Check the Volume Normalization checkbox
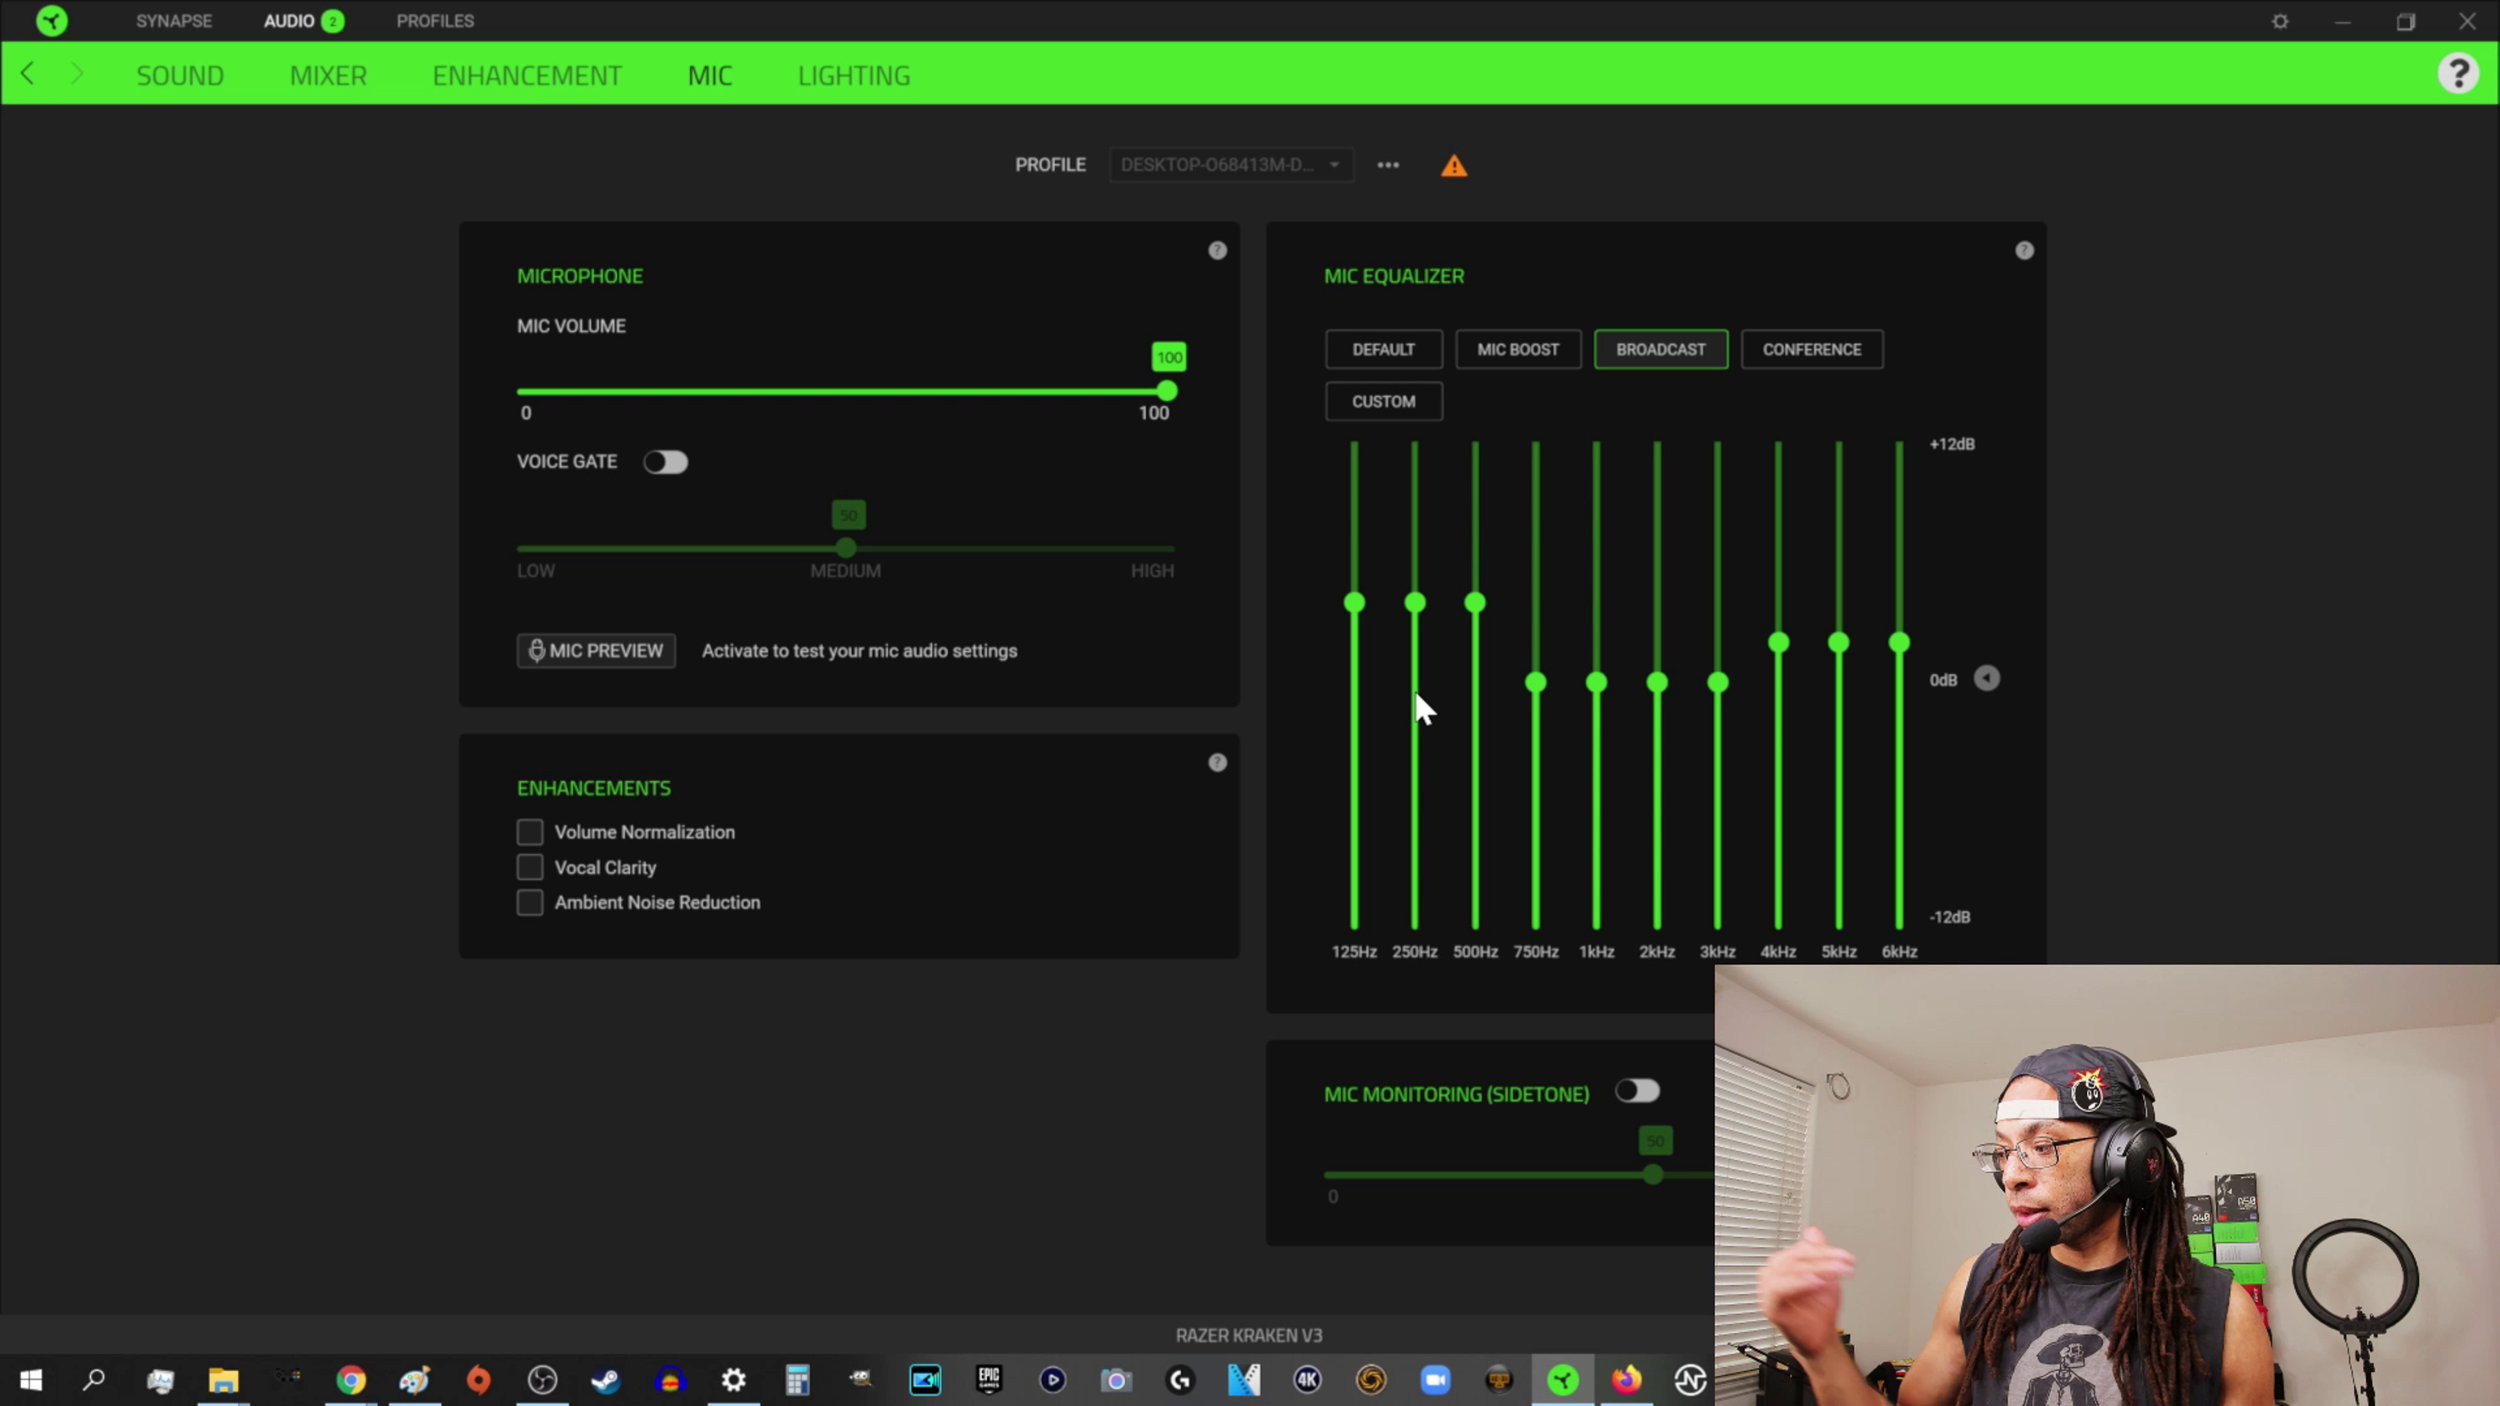This screenshot has height=1406, width=2500. 530,832
